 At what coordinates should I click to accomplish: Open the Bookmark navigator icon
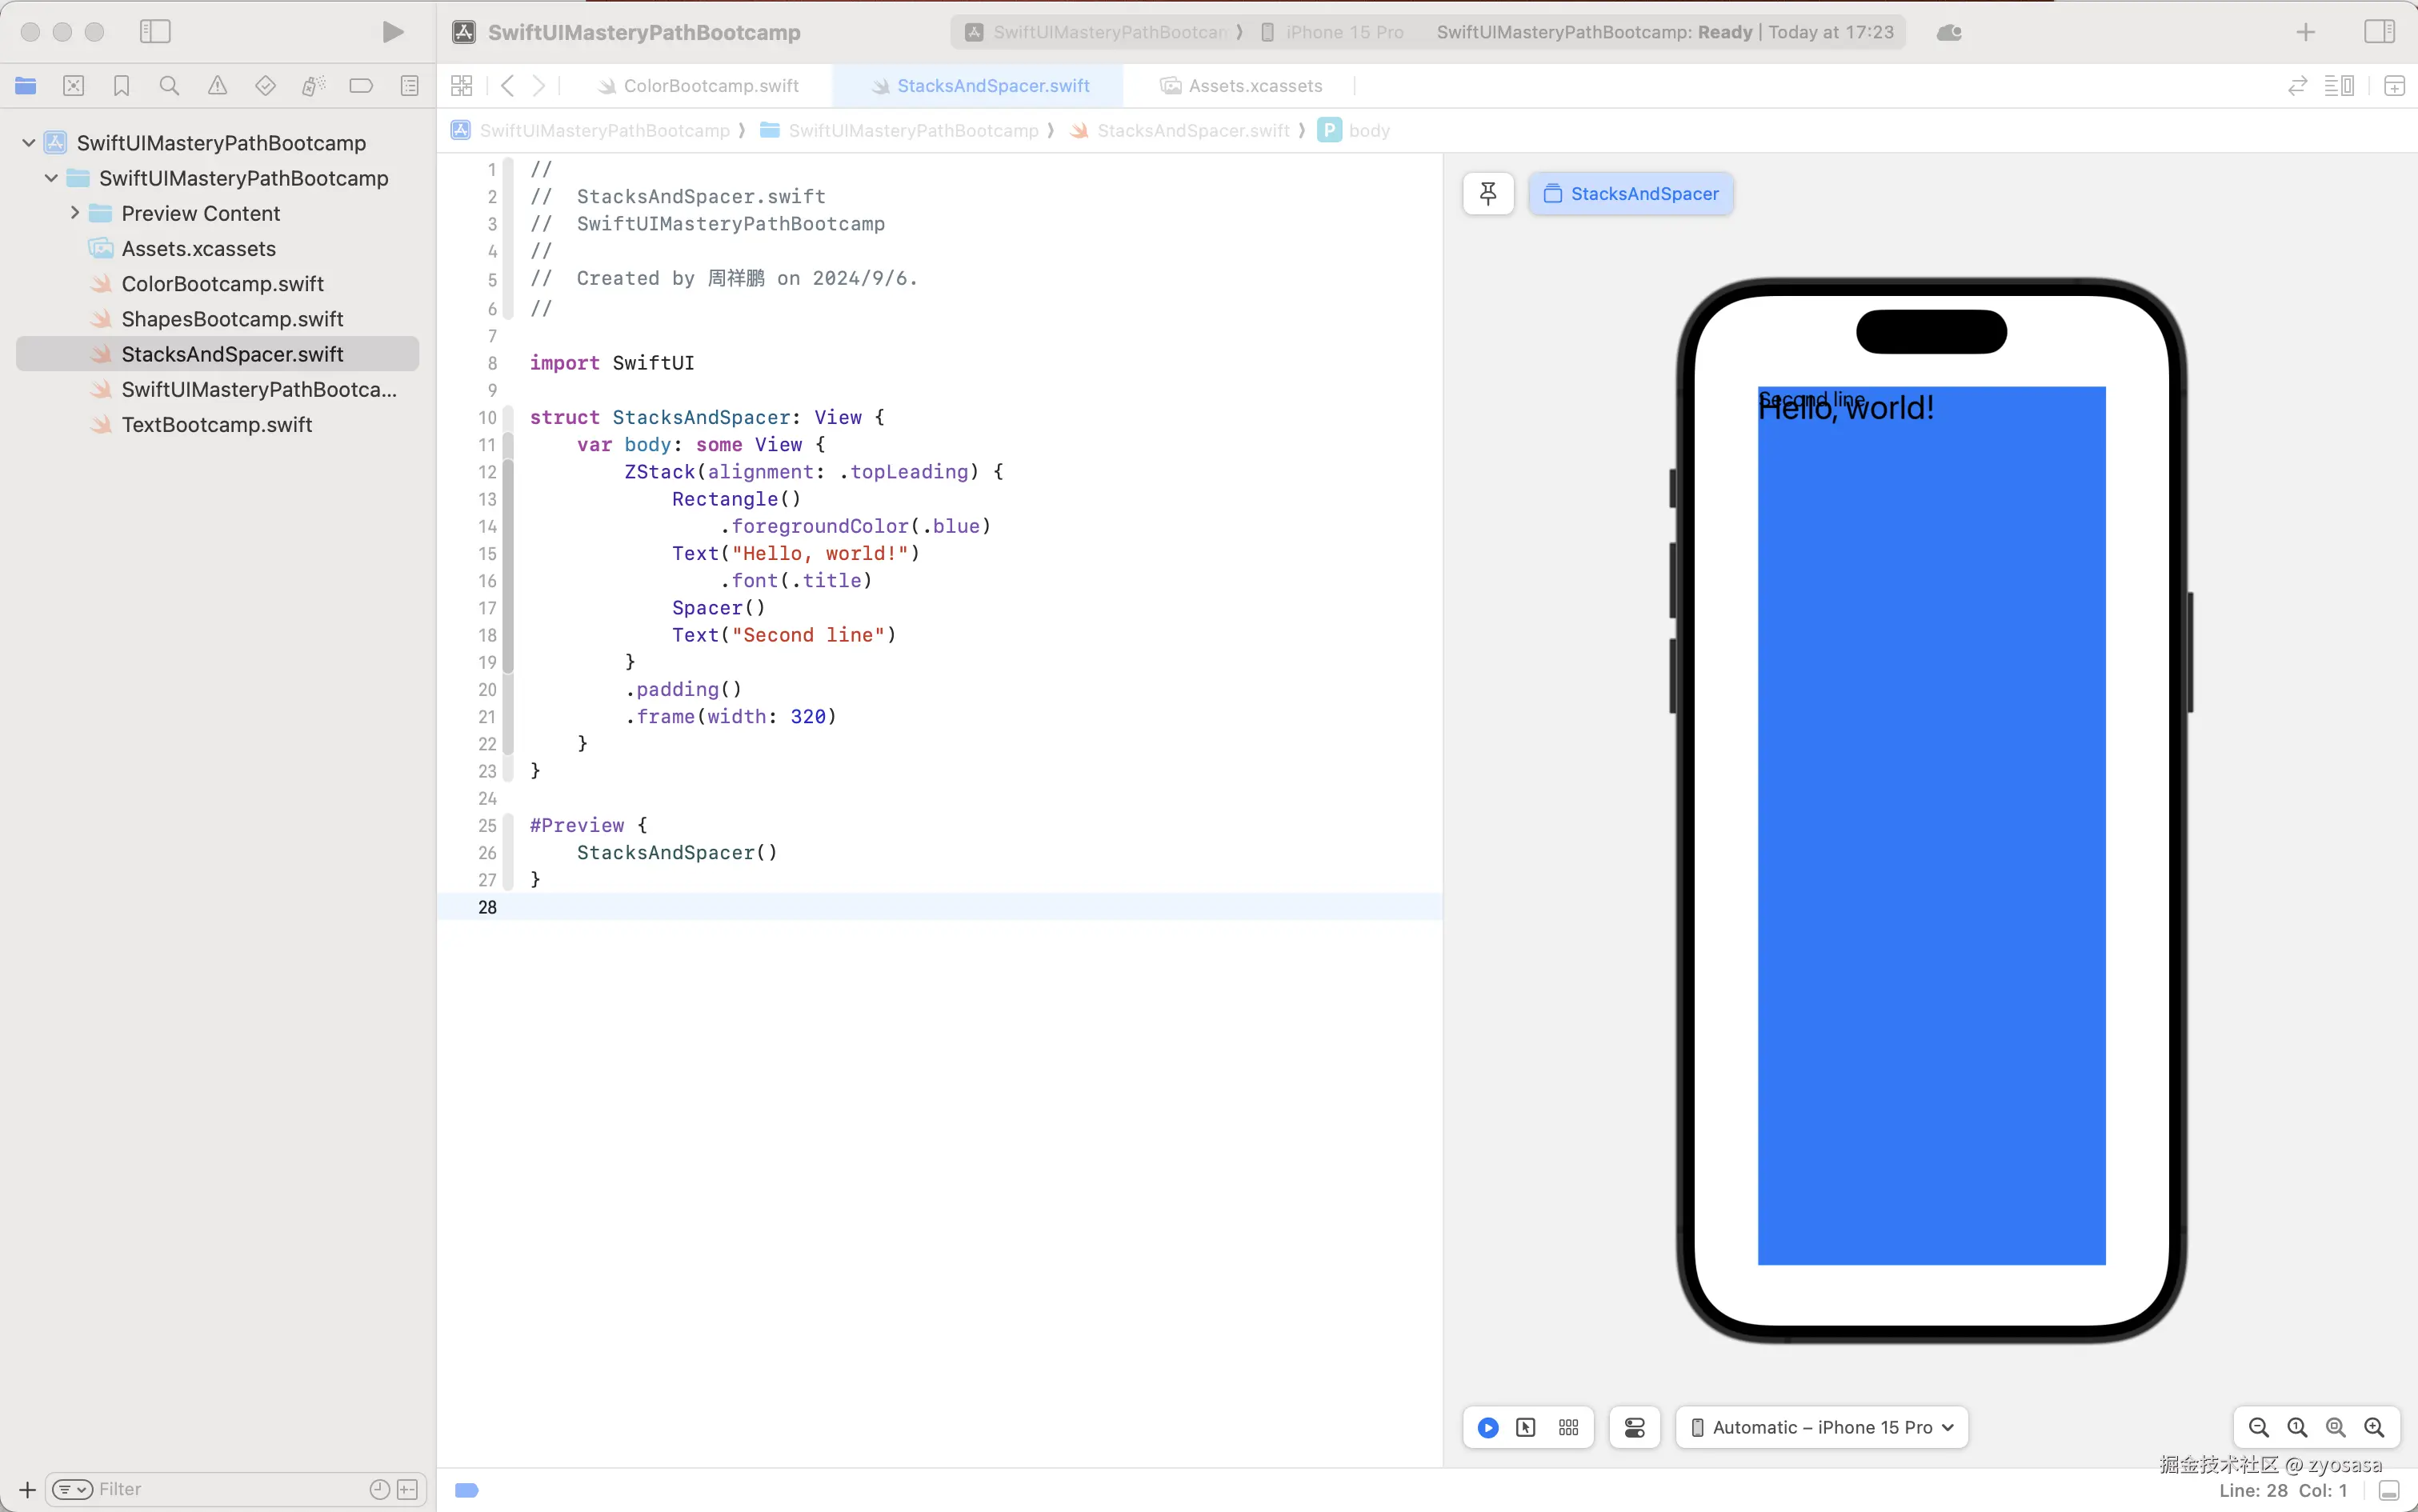coord(121,86)
